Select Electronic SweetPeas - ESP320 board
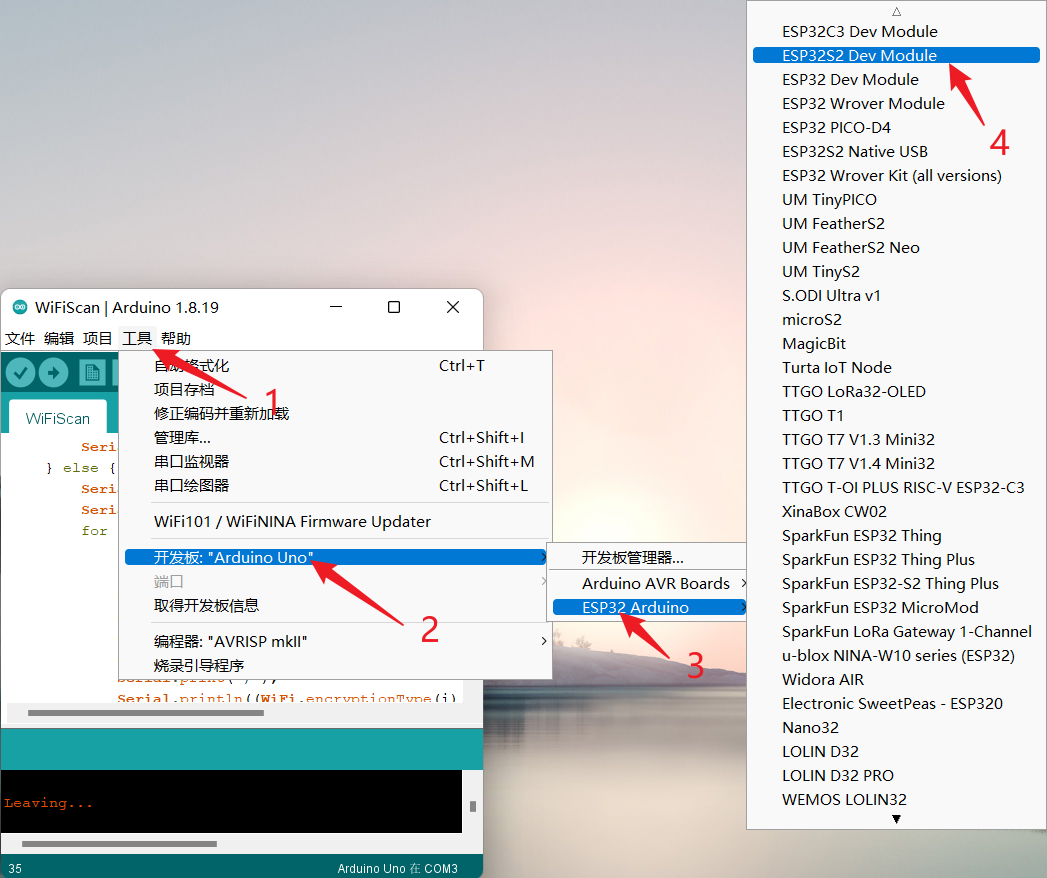Viewport: 1047px width, 878px height. pos(896,704)
